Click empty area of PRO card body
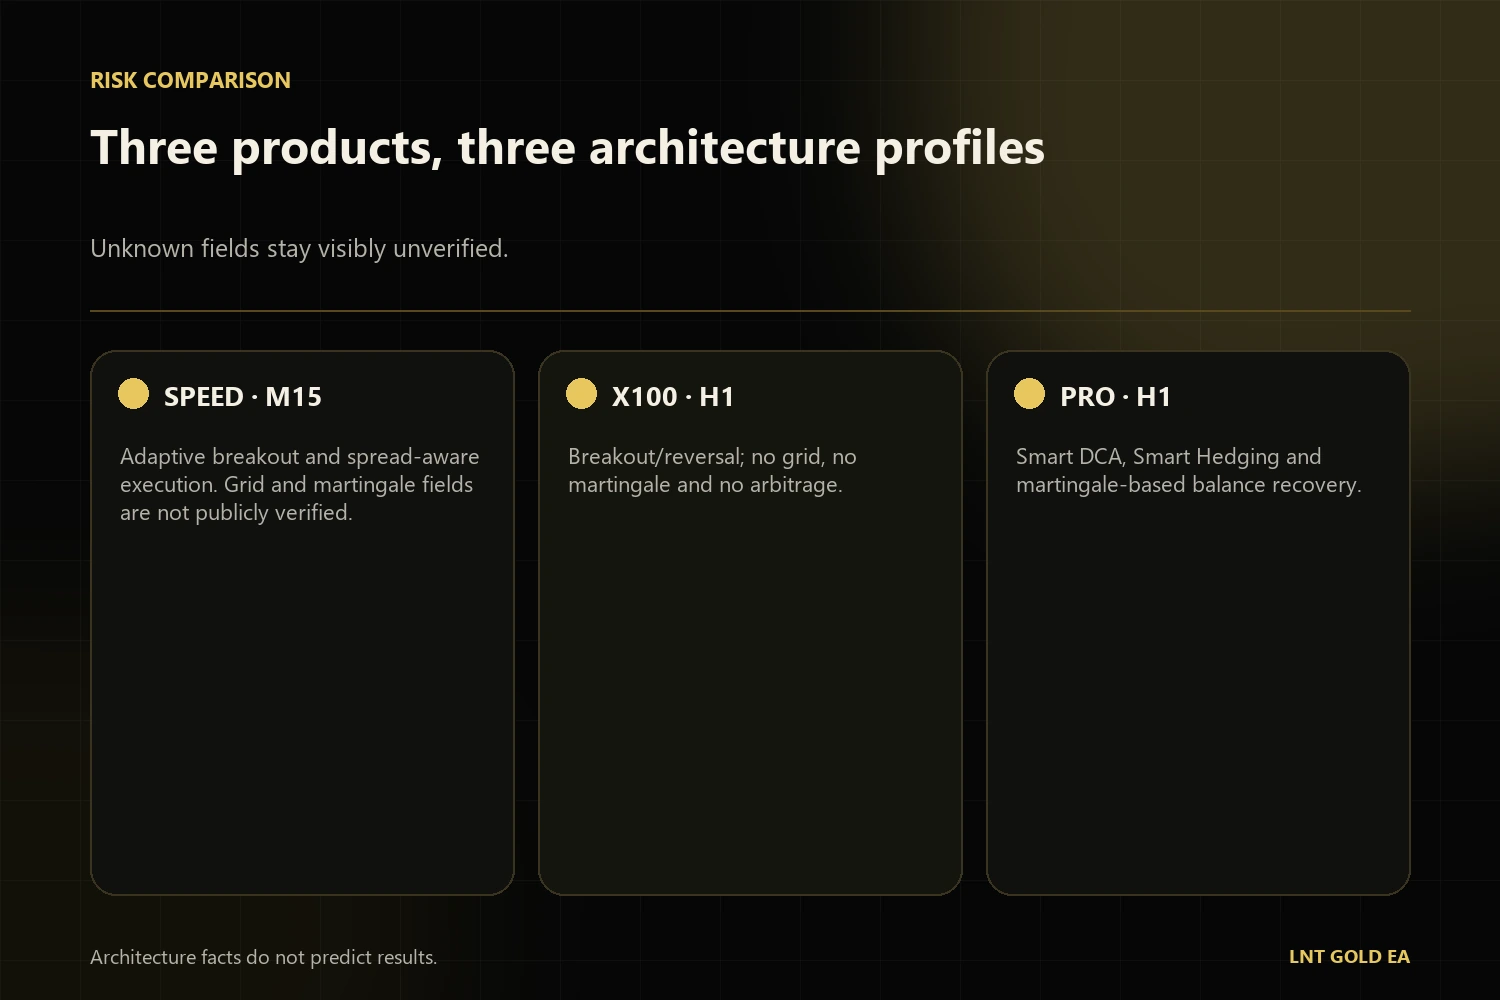 [1198, 700]
